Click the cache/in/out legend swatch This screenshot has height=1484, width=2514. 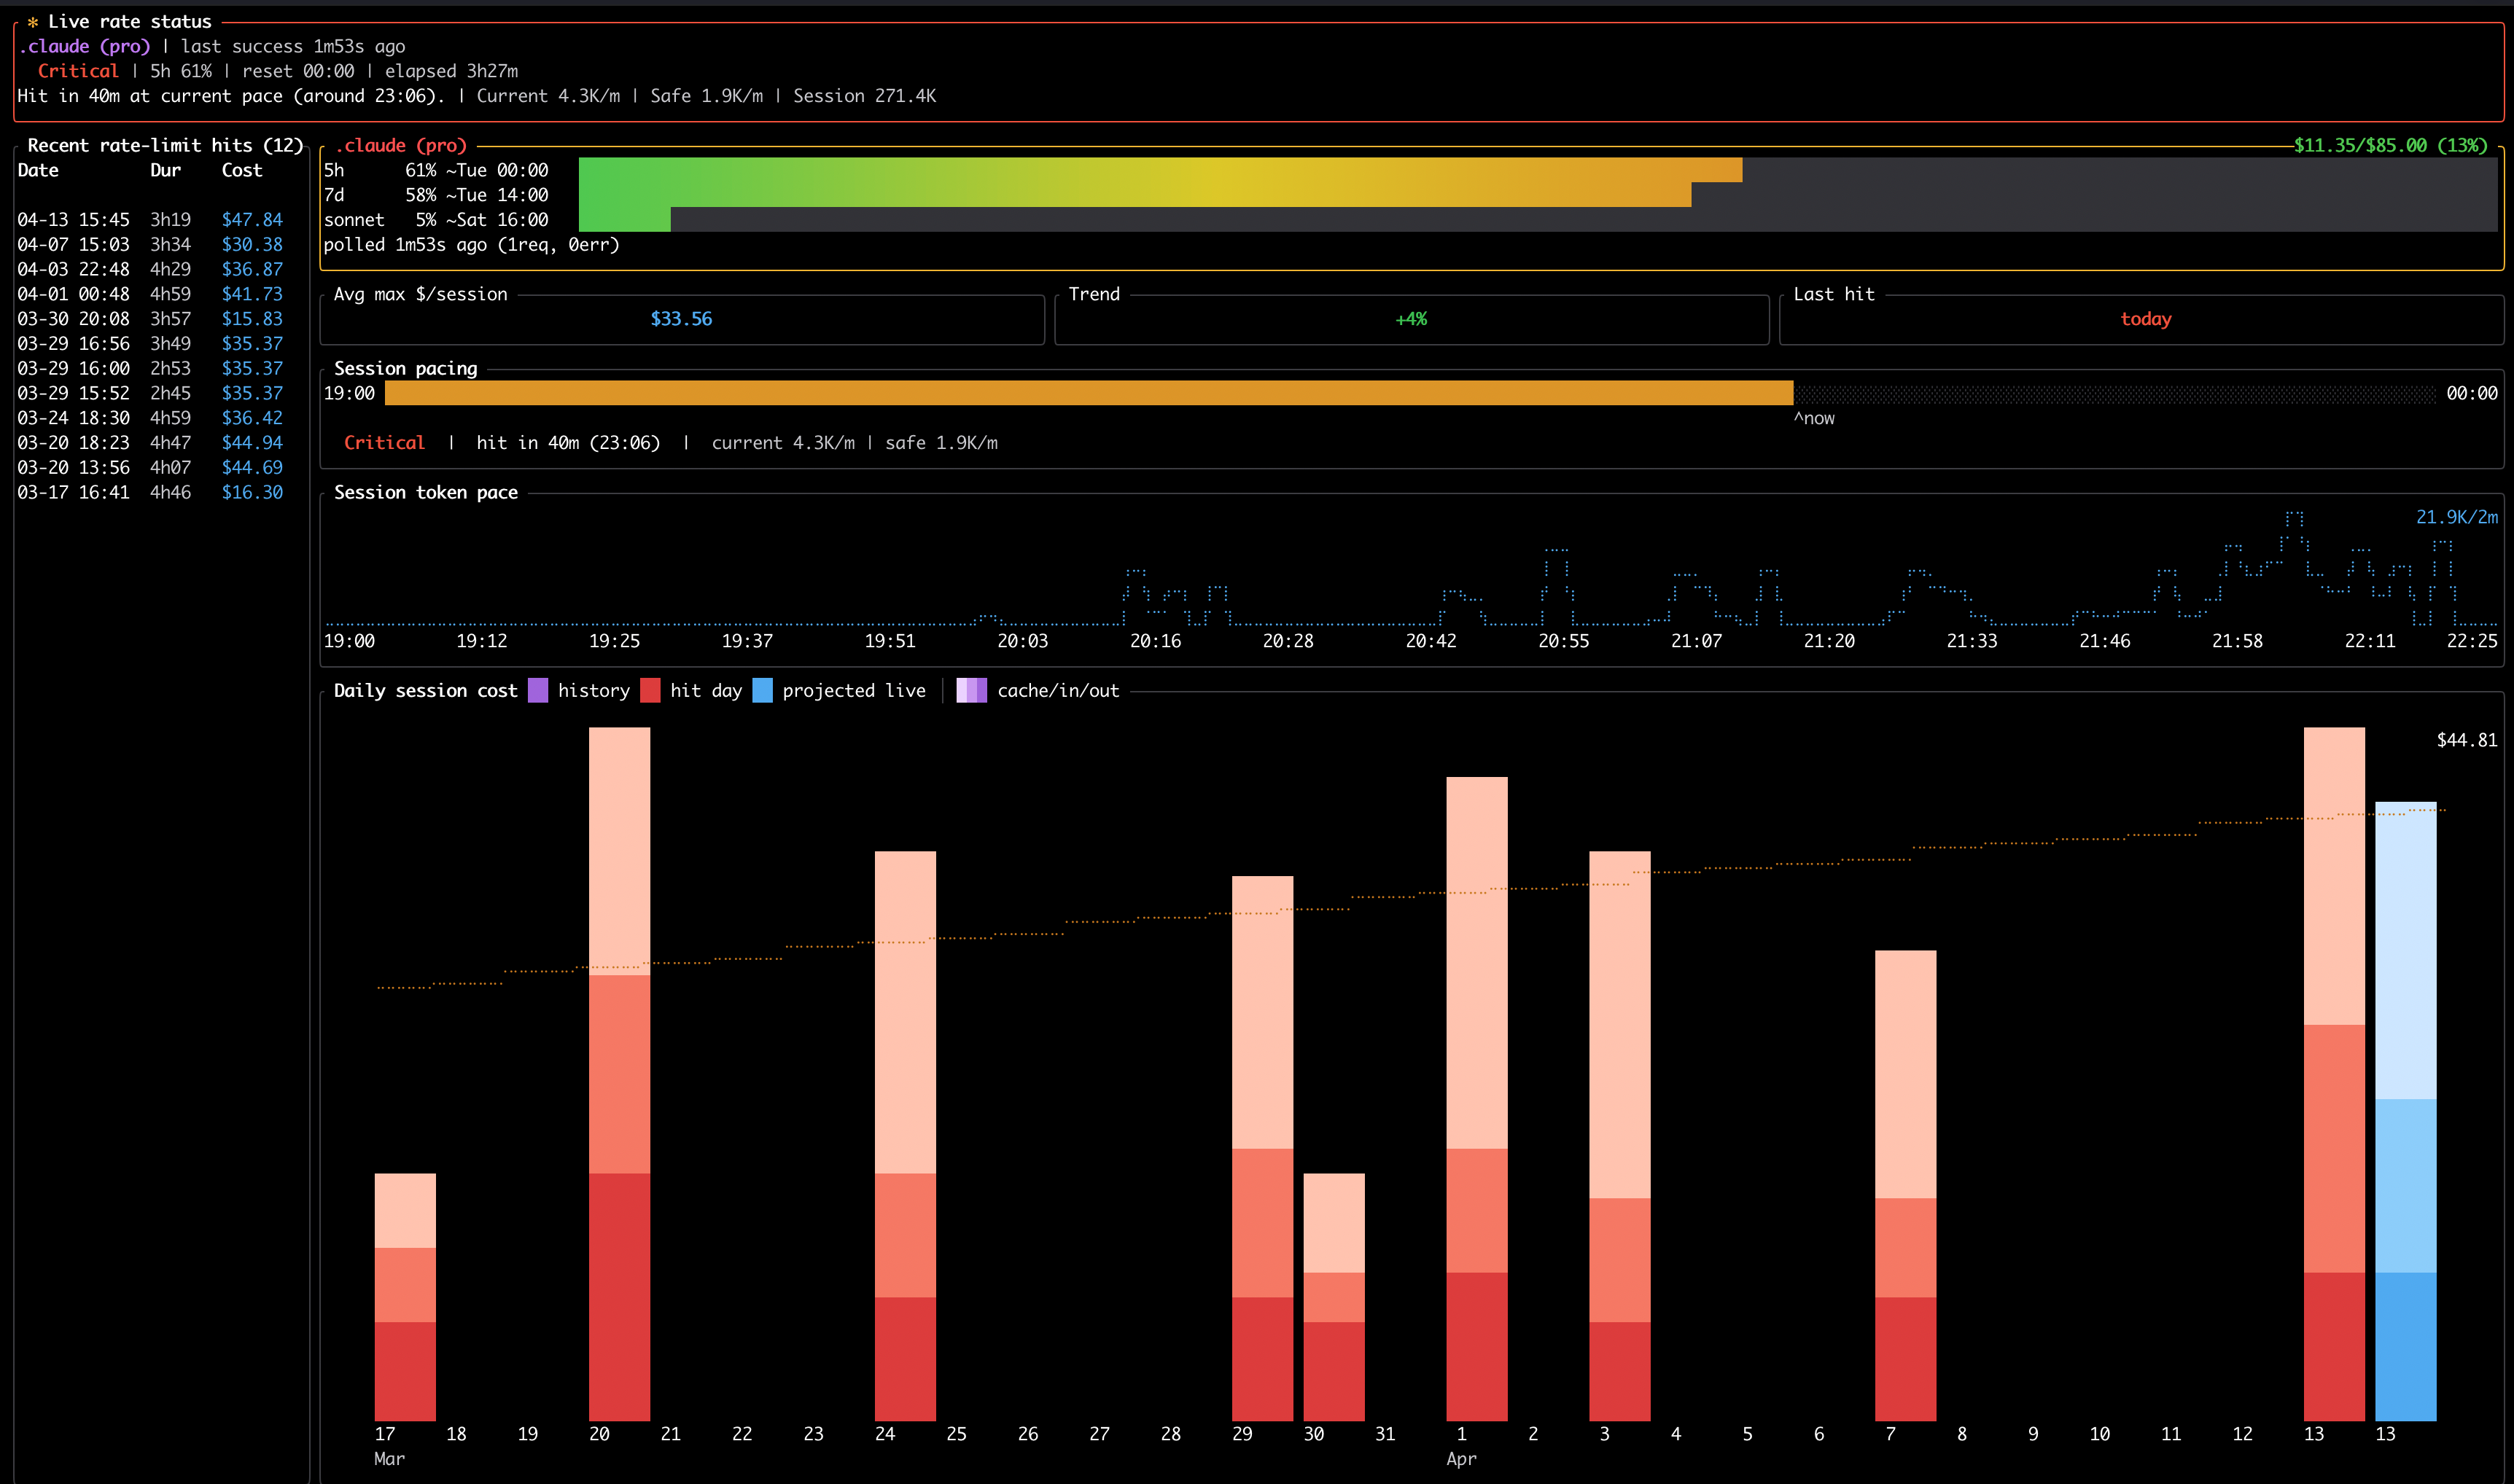(x=971, y=691)
